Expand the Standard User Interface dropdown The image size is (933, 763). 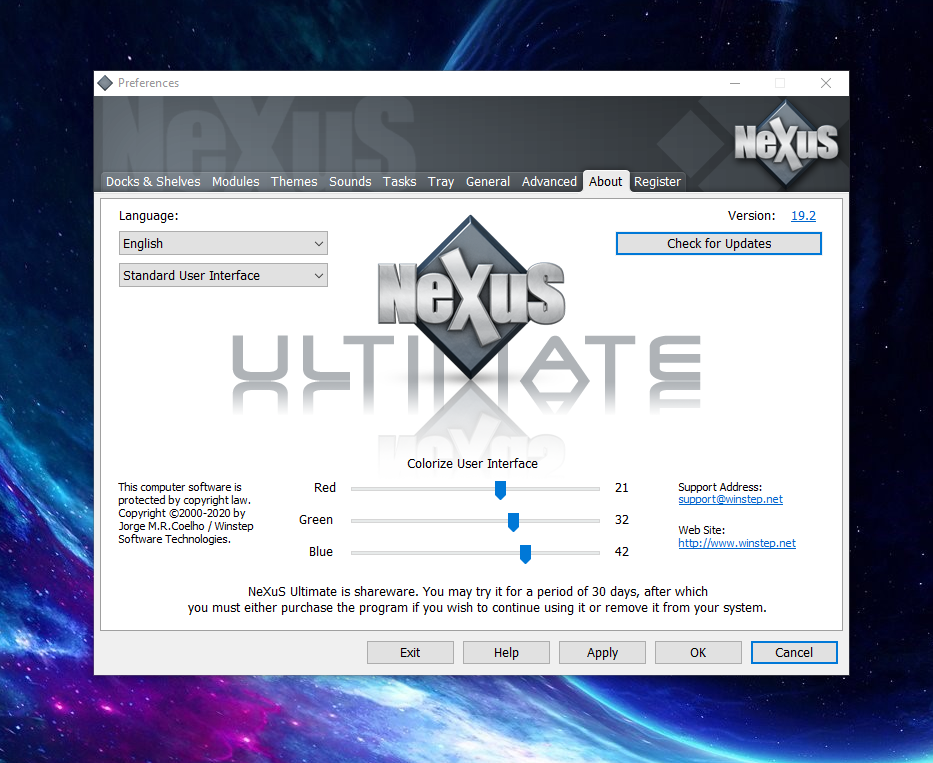tap(223, 276)
